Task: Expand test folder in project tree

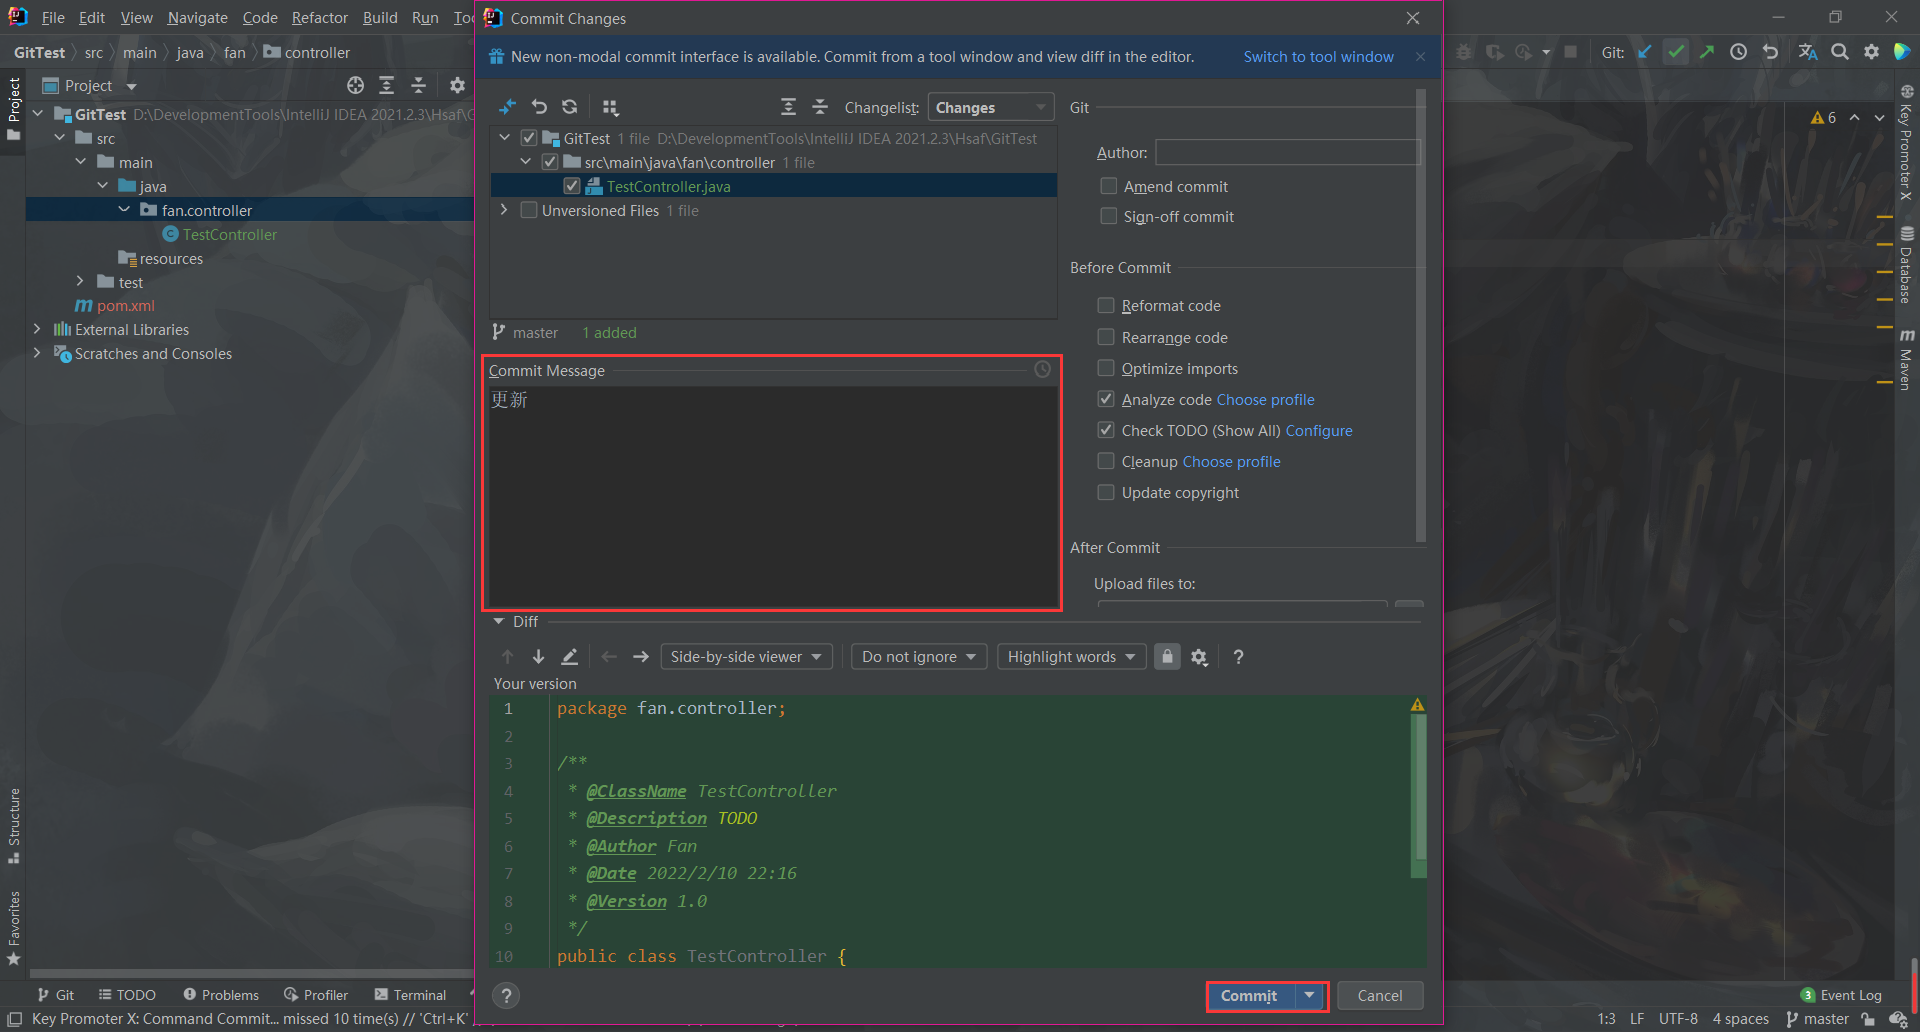Action: point(80,282)
